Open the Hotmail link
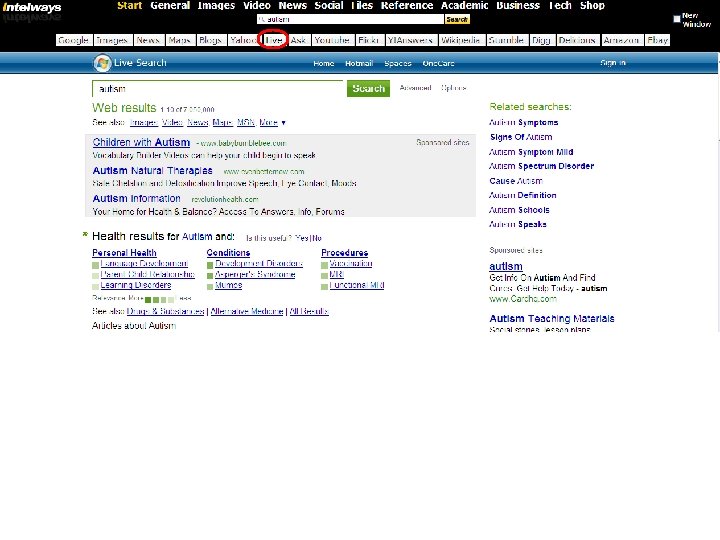This screenshot has height=540, width=720. click(359, 63)
